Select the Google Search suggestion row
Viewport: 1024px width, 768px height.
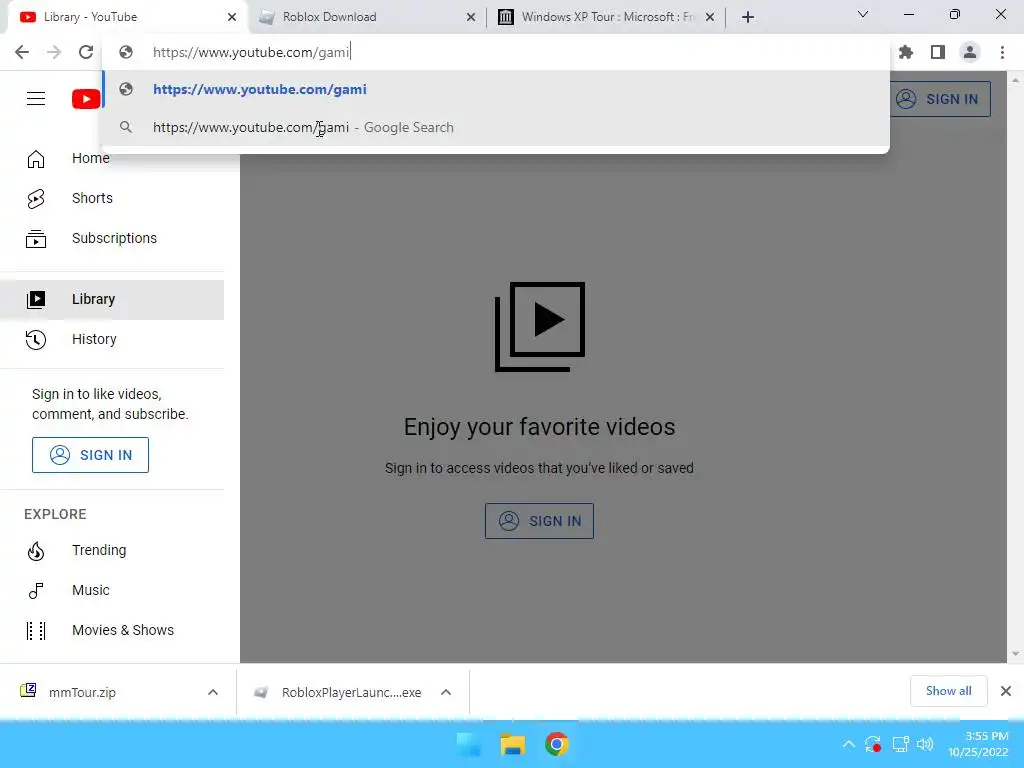pyautogui.click(x=496, y=127)
